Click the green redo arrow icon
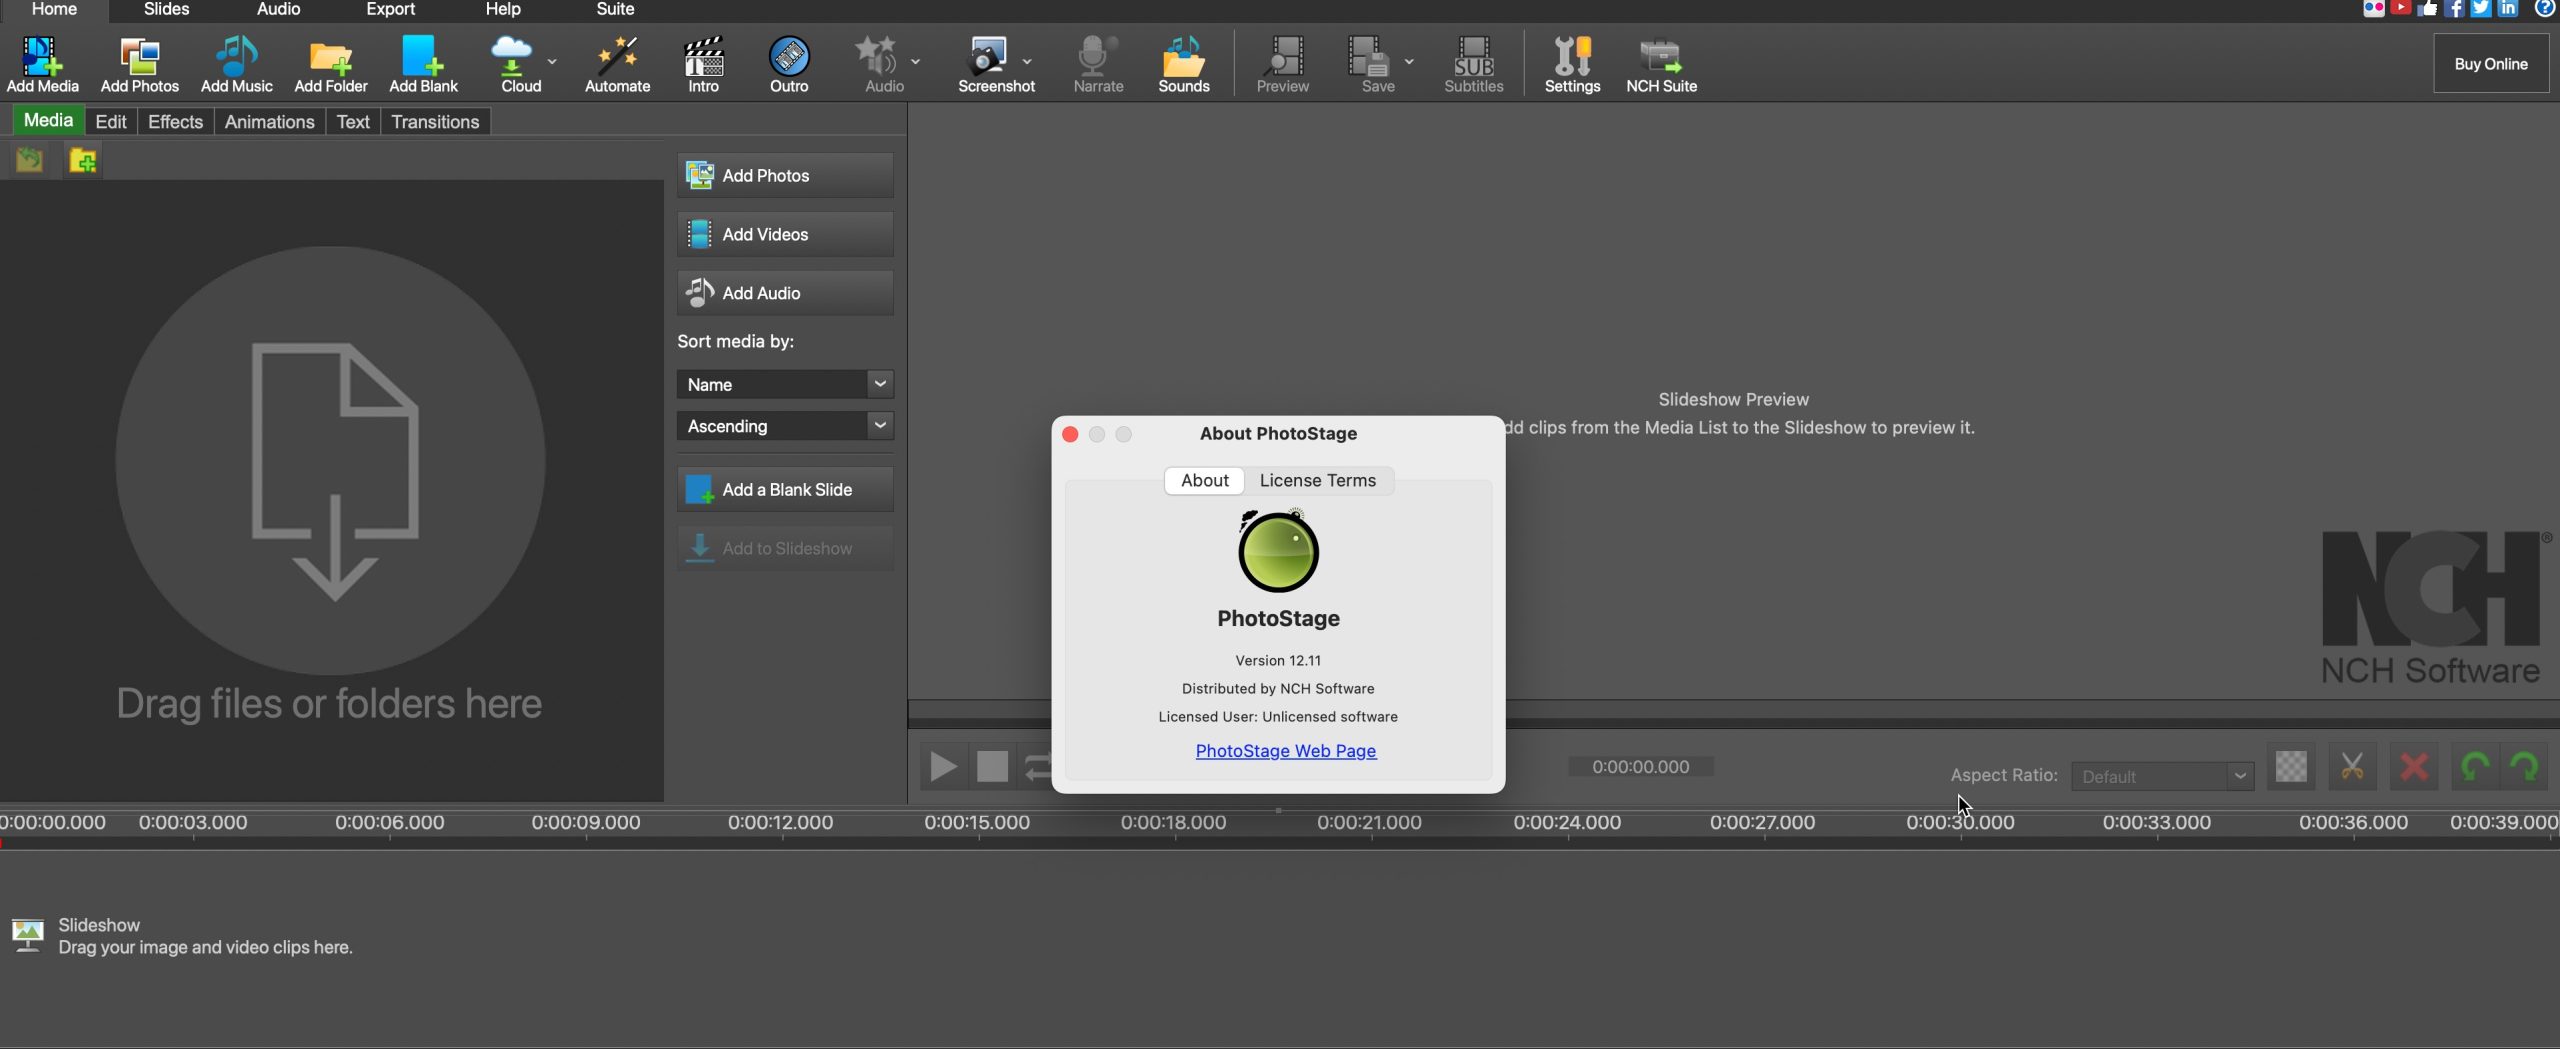The width and height of the screenshot is (2560, 1049). (x=2525, y=767)
